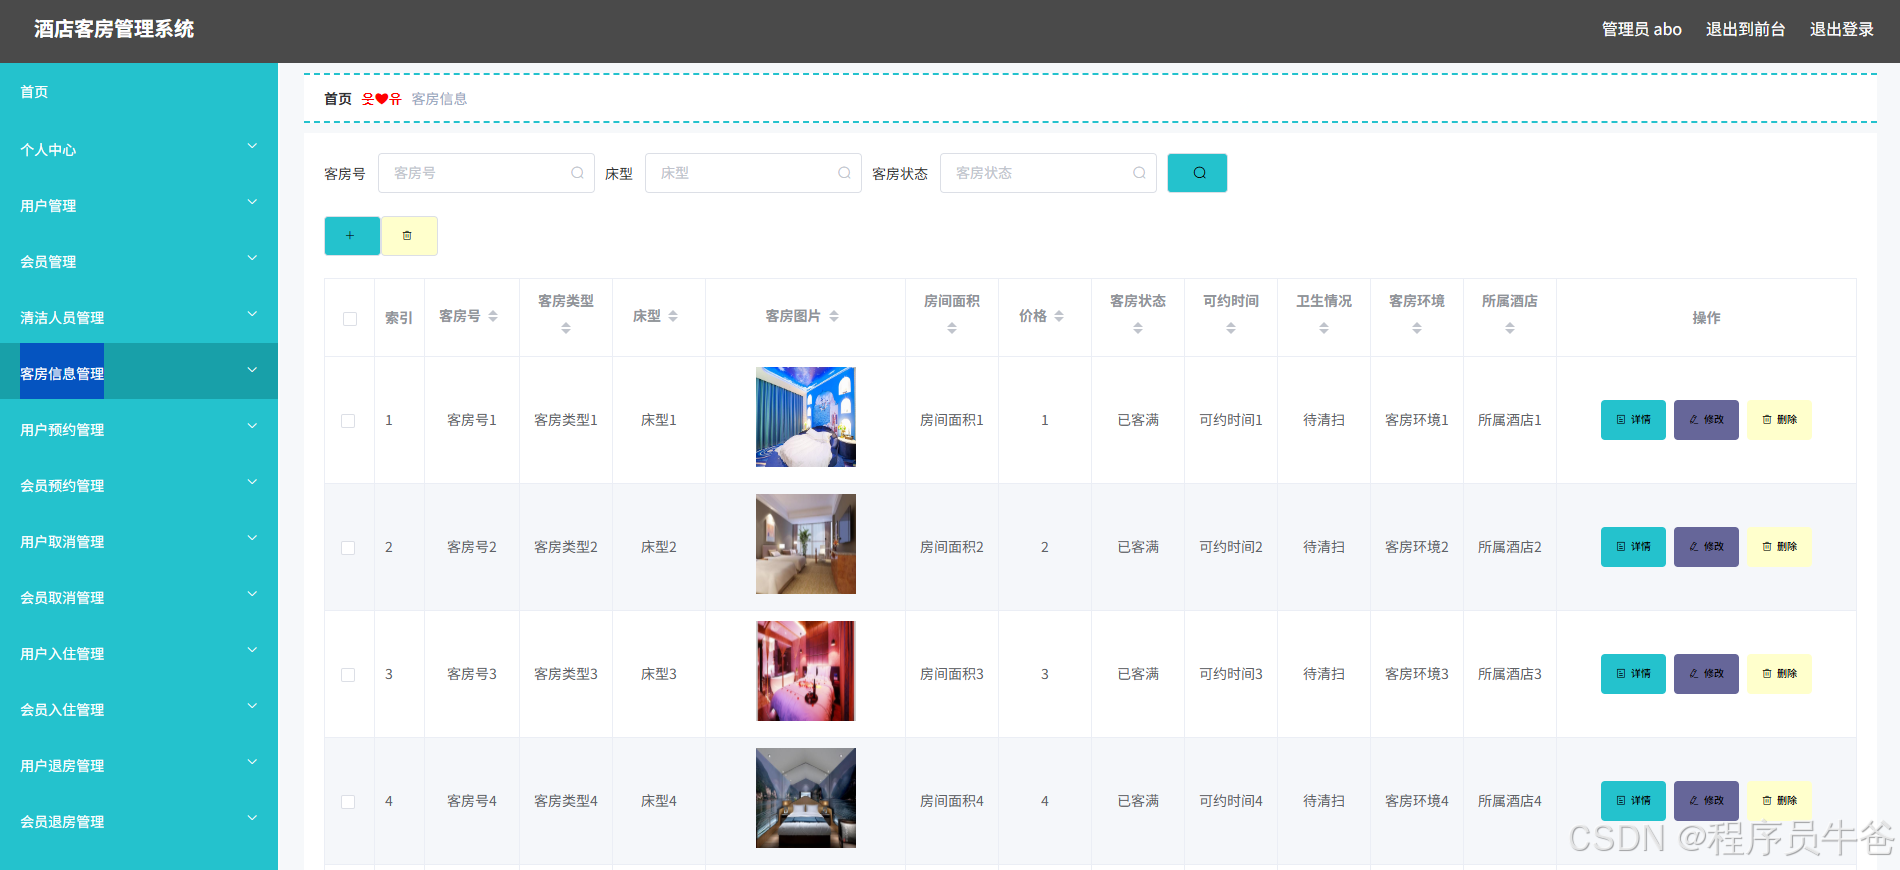
Task: Click 删除 for room 客房号1
Action: tap(1779, 420)
